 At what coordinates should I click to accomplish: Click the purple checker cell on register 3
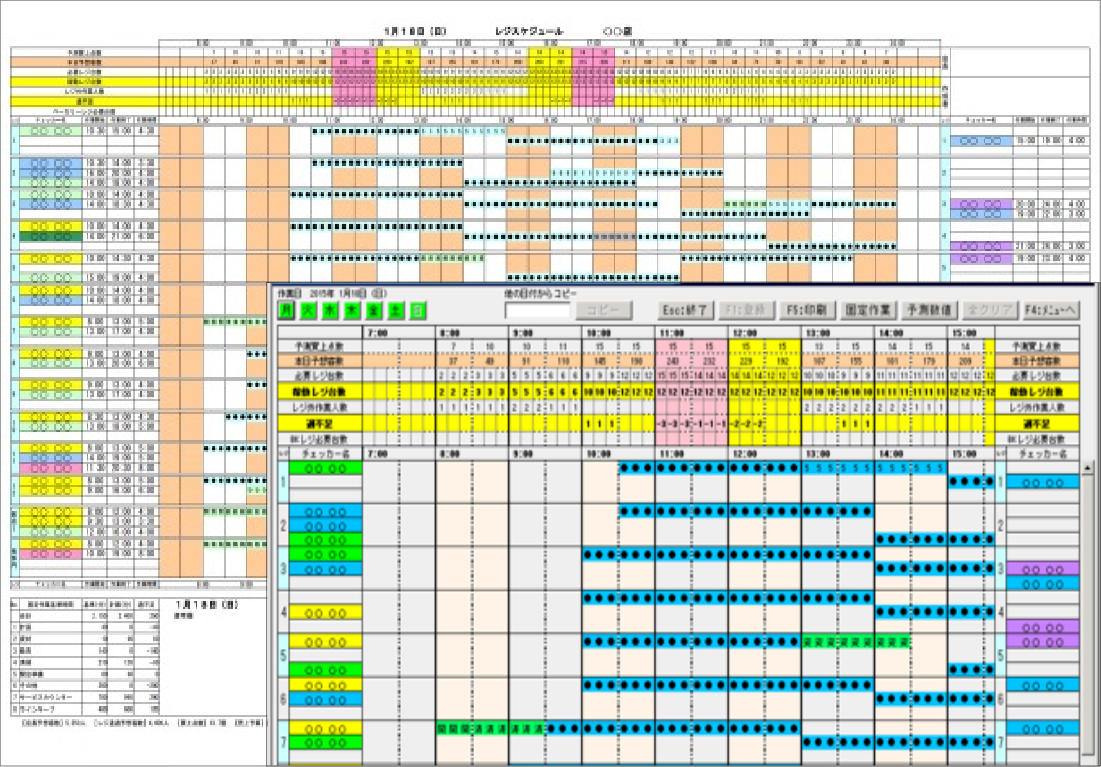click(1043, 568)
